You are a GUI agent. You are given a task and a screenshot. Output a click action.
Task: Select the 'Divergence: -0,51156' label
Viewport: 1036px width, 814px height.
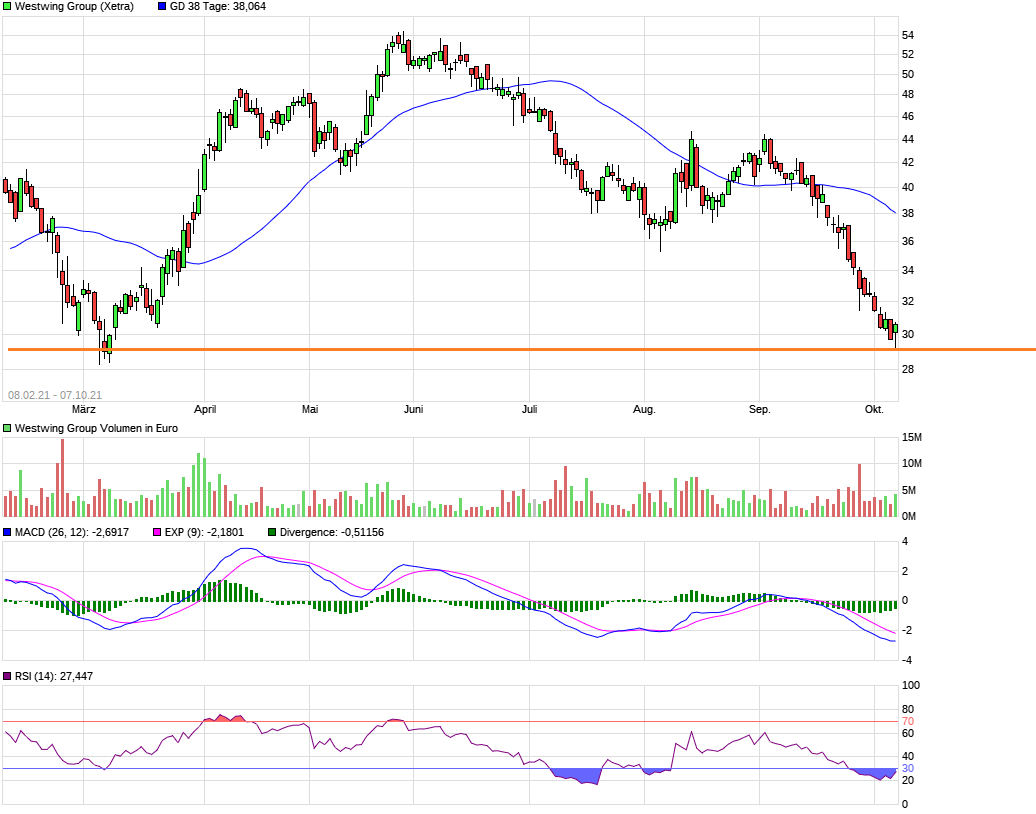(x=332, y=532)
